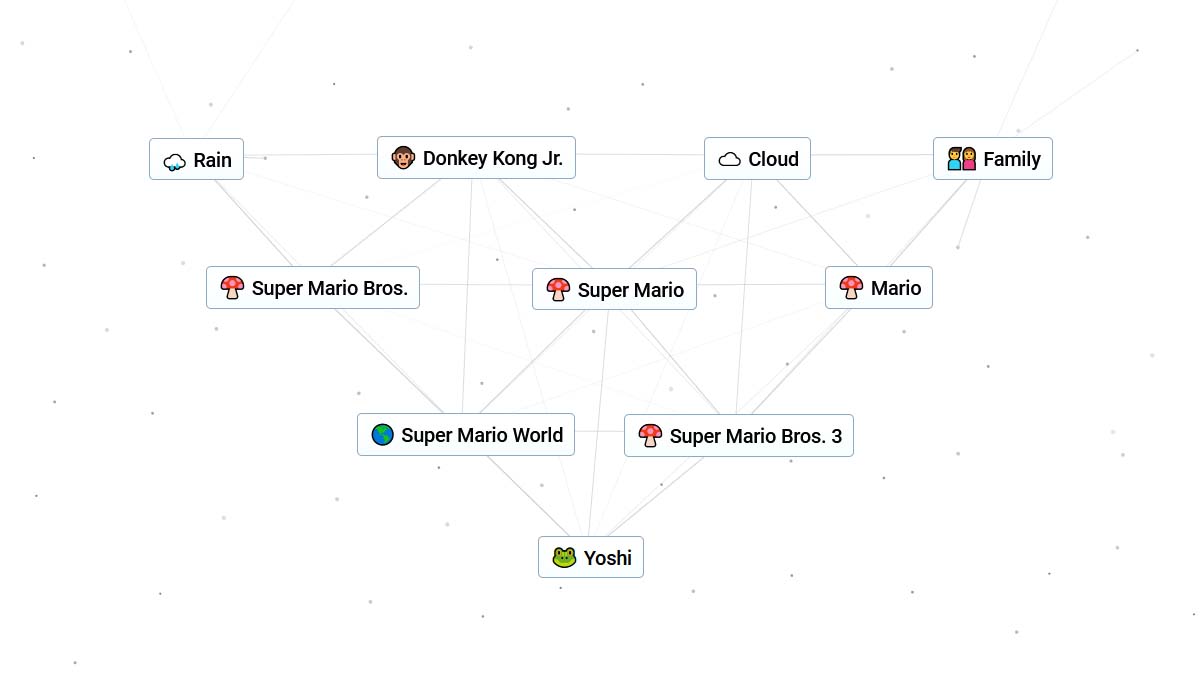The image size is (1200, 675).
Task: Select the Yoshi element tile
Action: coord(591,557)
